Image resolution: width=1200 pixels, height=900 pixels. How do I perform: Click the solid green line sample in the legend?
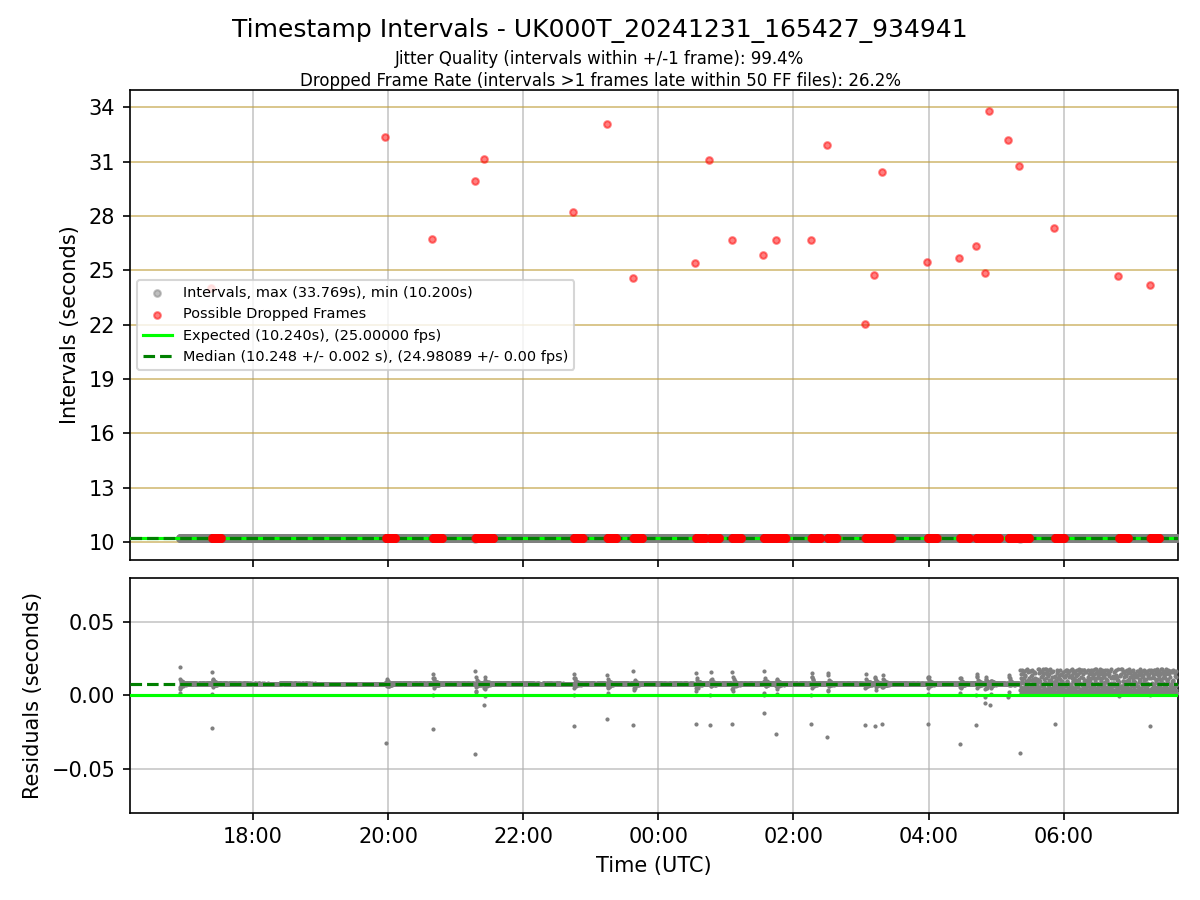click(155, 335)
